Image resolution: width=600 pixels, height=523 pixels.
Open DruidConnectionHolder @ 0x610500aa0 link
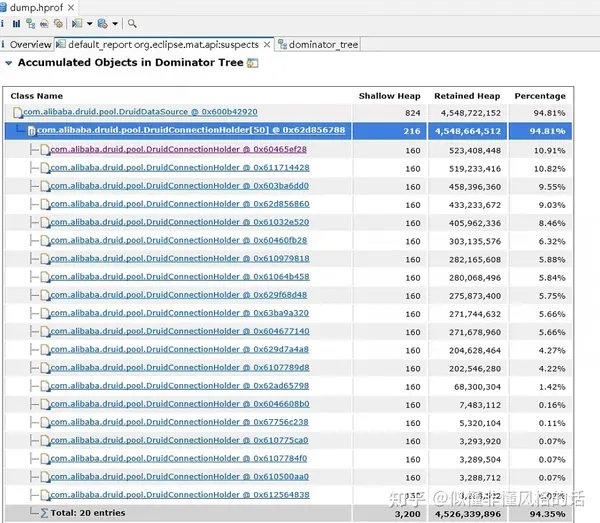[179, 477]
